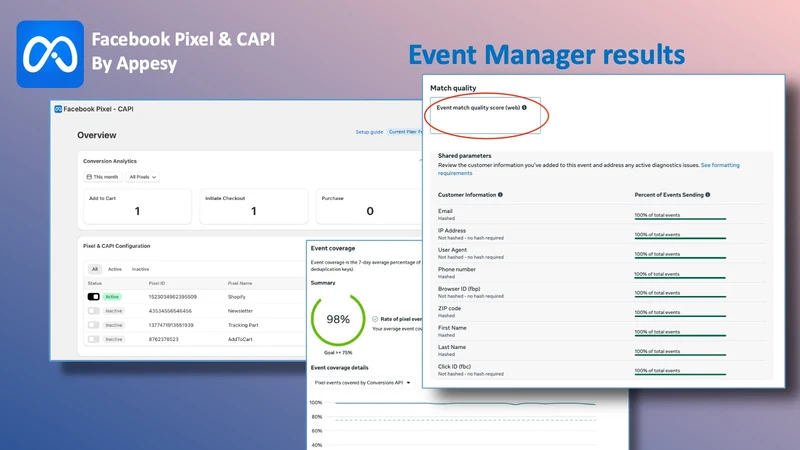Open the Setup guide link
This screenshot has height=450, width=800.
pos(369,132)
